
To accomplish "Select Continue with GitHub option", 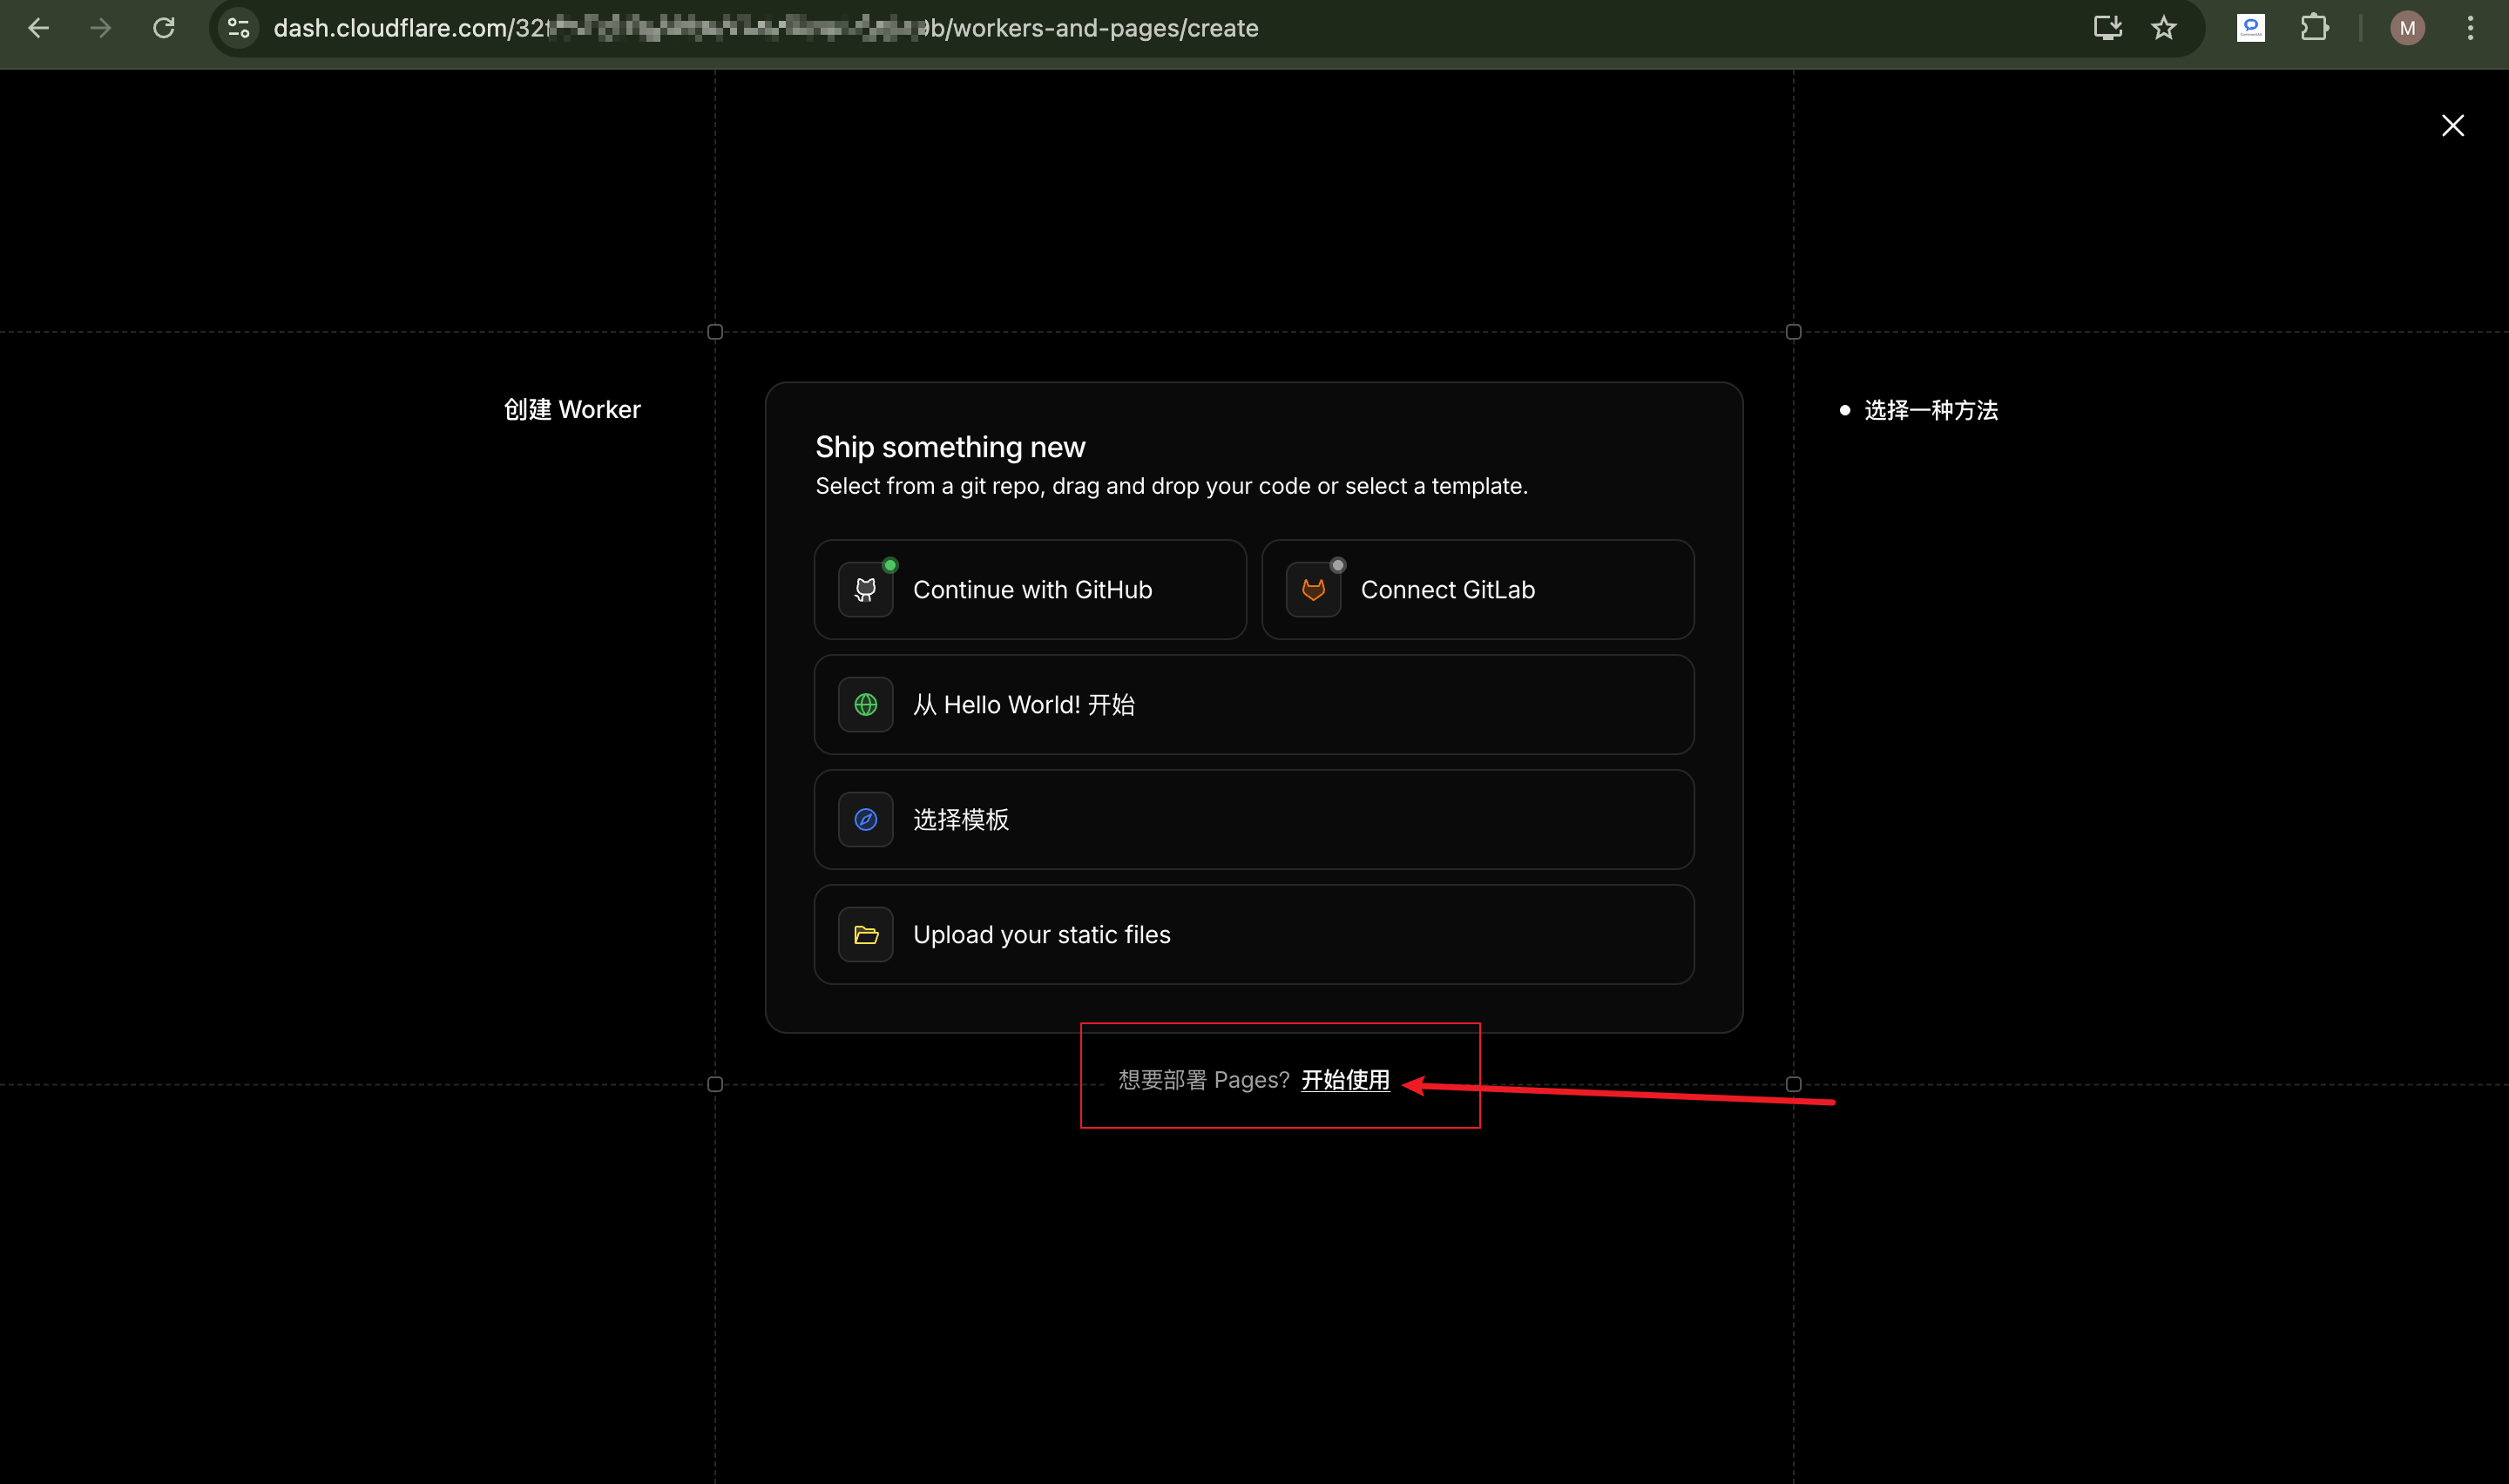I will click(1031, 590).
